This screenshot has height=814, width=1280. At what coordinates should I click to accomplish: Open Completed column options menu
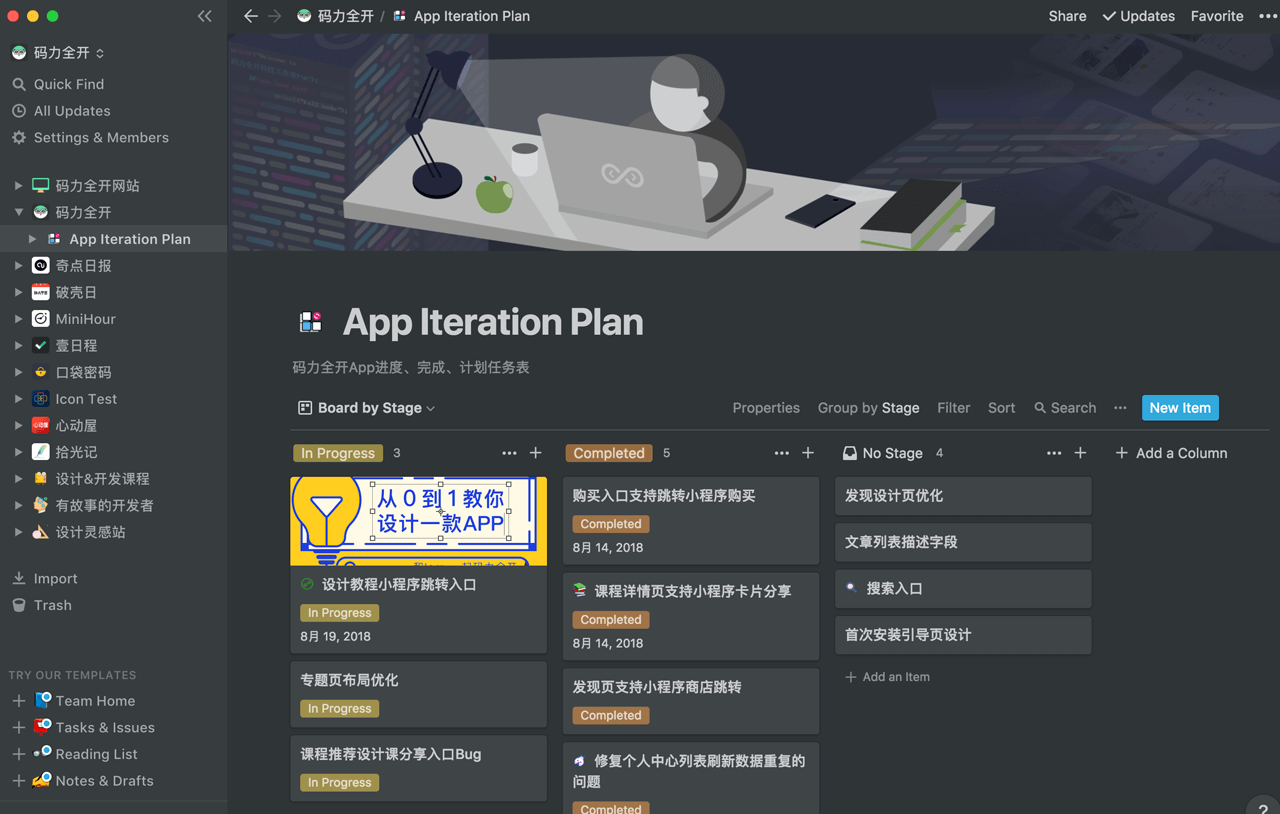(x=781, y=453)
